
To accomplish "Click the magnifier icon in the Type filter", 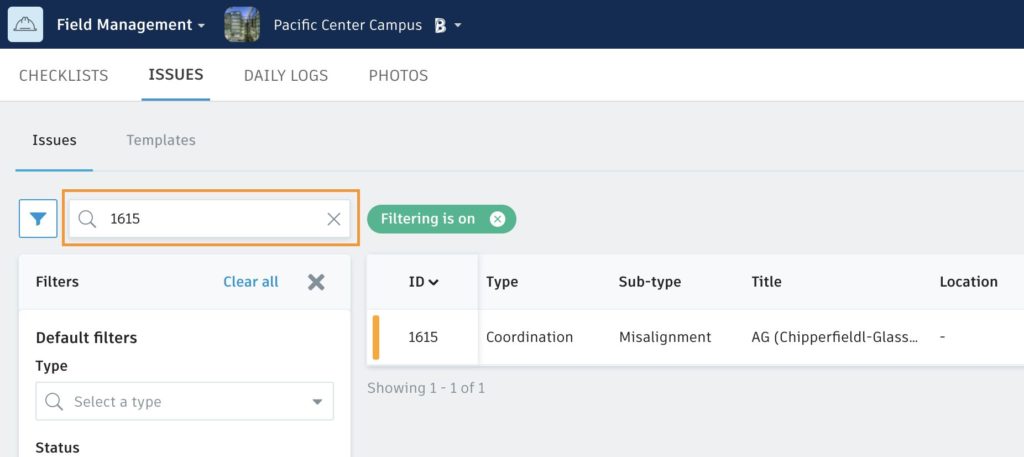I will 54,402.
